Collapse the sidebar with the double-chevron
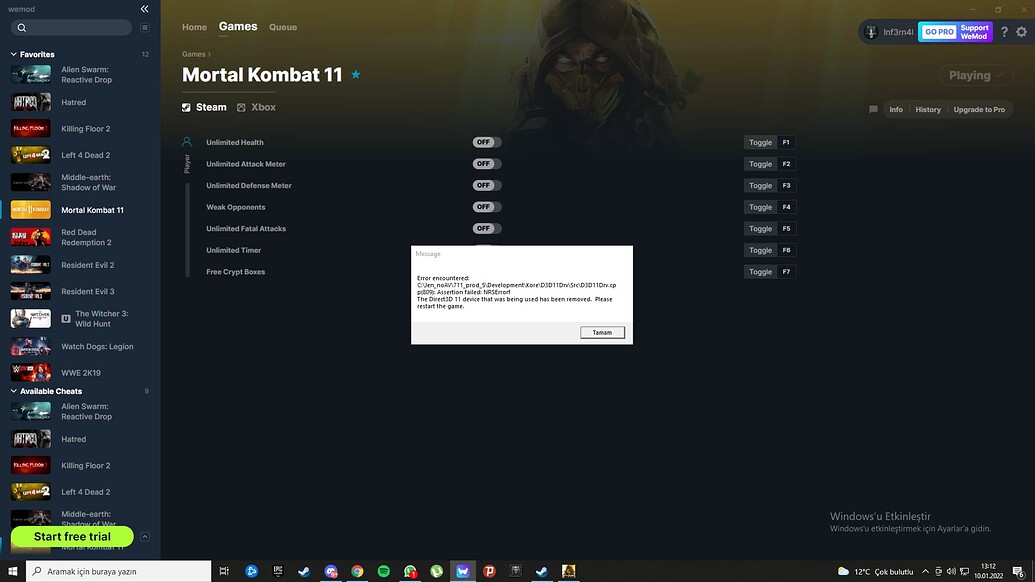The image size is (1035, 582). [x=144, y=8]
